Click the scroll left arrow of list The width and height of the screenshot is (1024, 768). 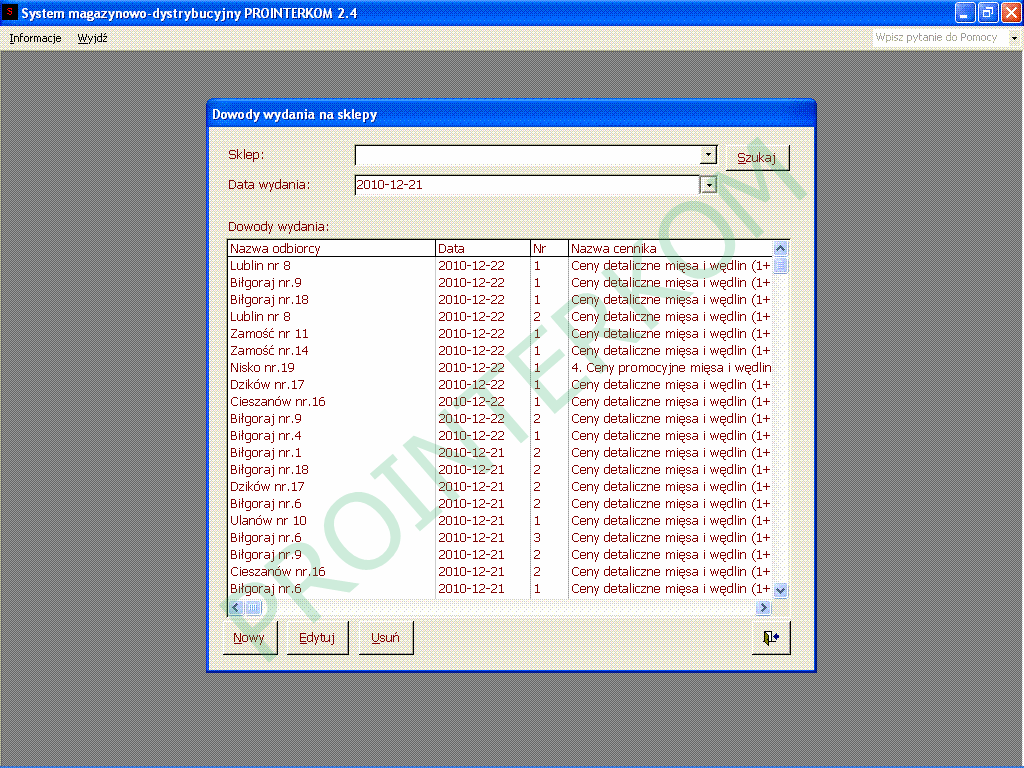[237, 607]
